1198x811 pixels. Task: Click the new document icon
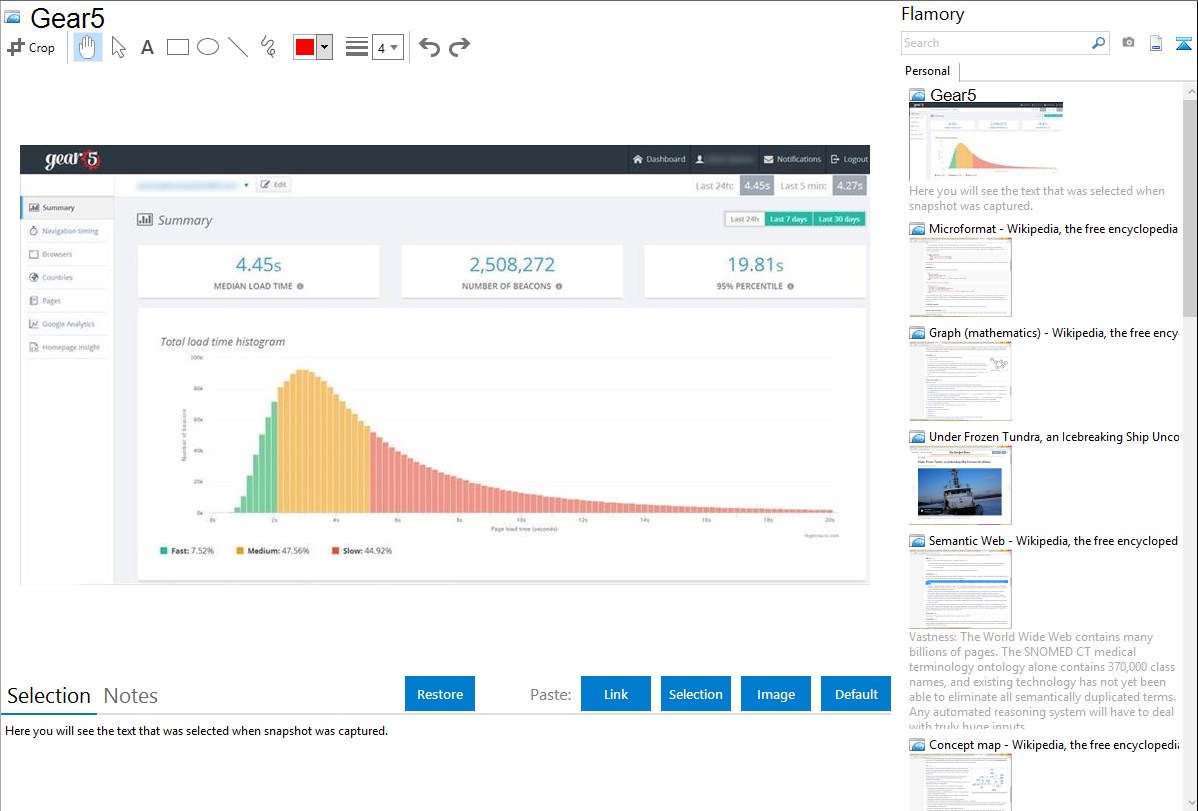(1156, 43)
